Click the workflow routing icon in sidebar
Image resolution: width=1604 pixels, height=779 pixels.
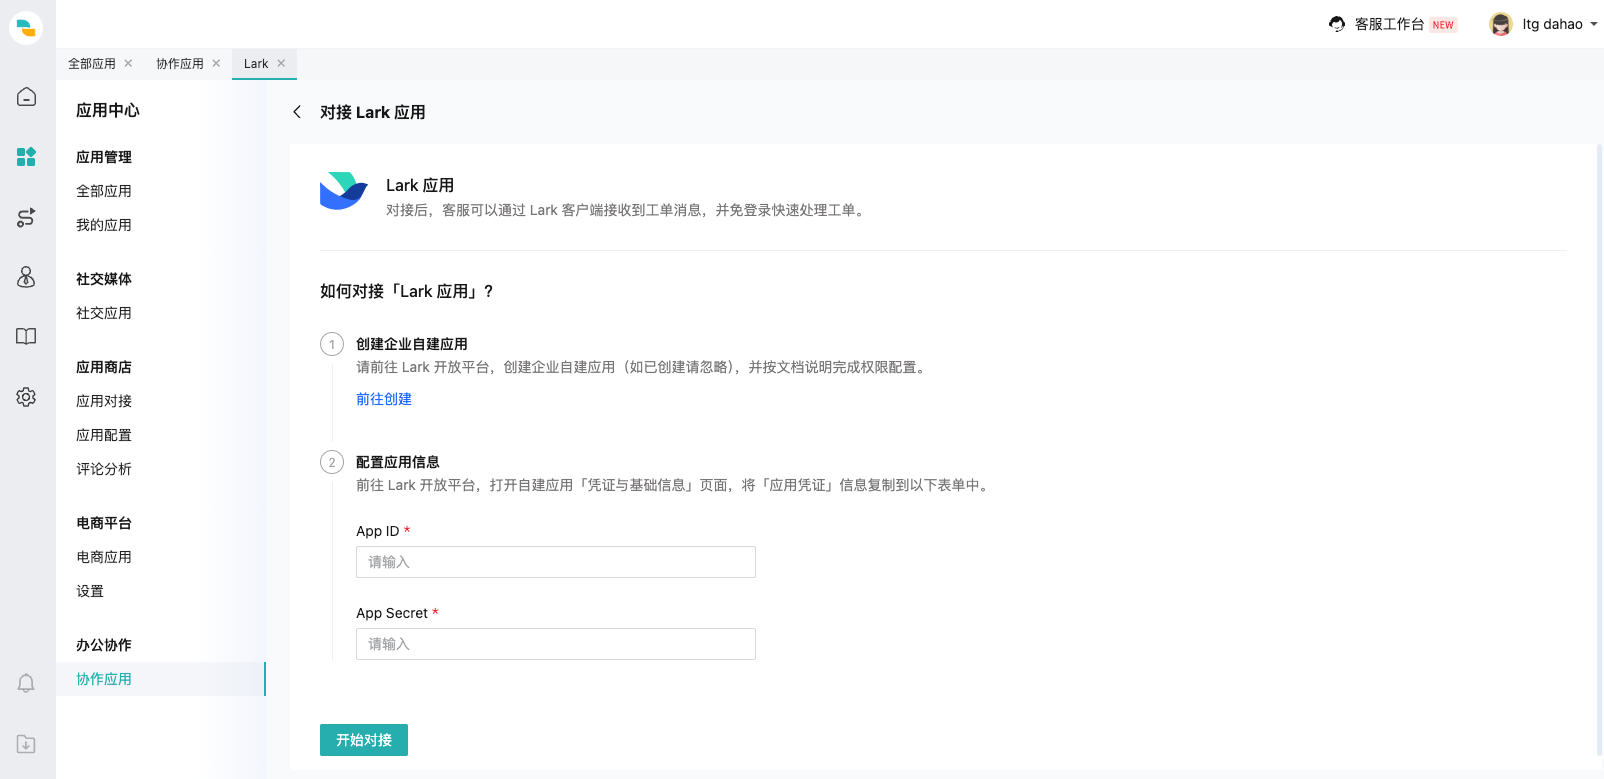(x=26, y=217)
